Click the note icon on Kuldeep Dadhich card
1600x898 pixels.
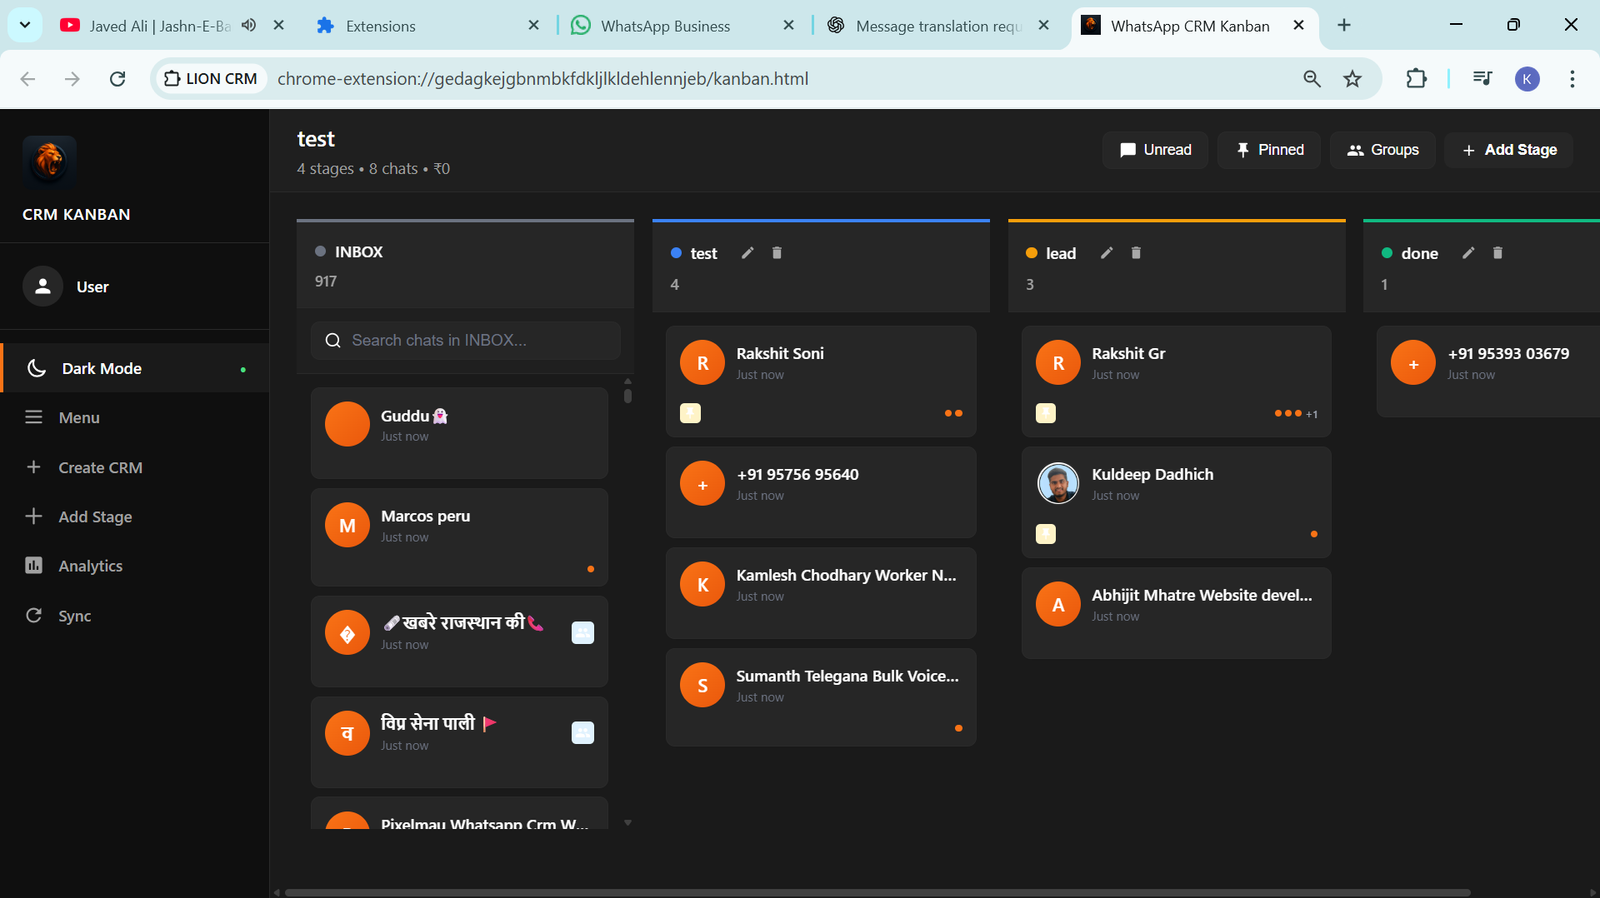coord(1046,534)
